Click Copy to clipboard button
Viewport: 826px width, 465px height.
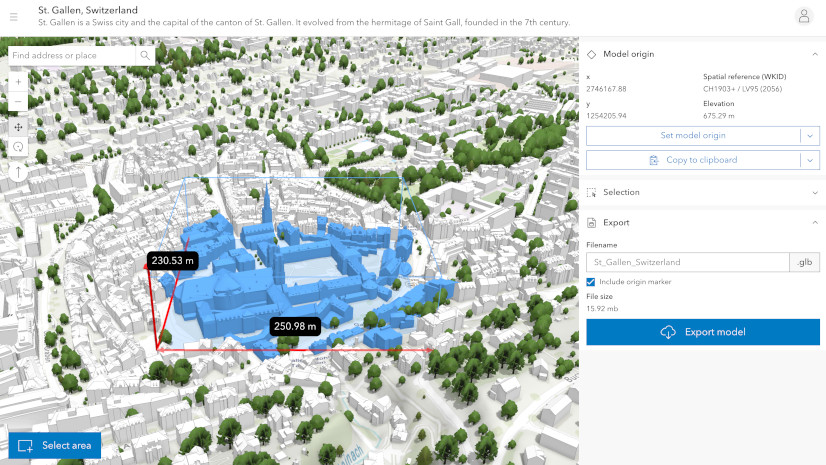[x=693, y=160]
